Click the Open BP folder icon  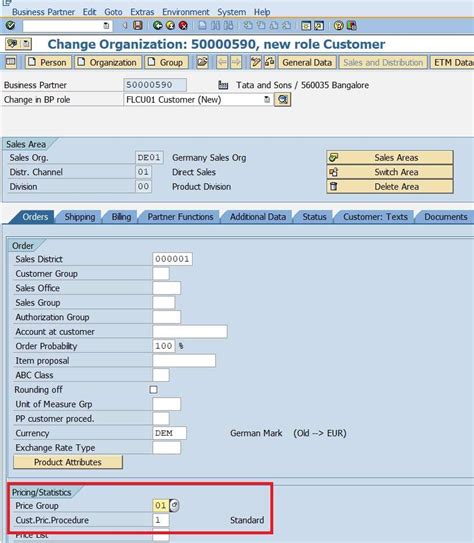point(202,62)
